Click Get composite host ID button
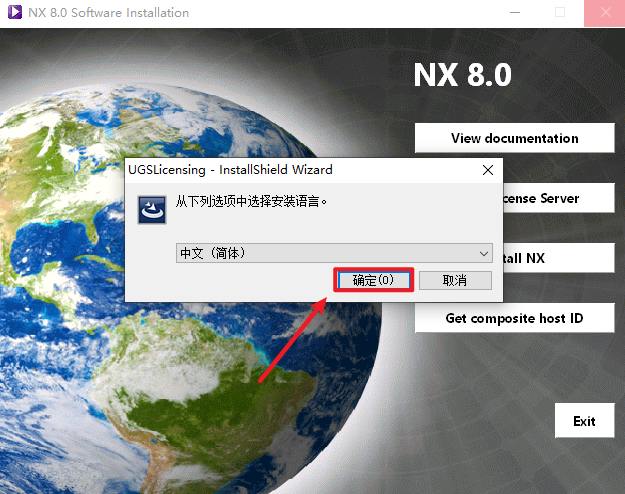 [x=515, y=318]
